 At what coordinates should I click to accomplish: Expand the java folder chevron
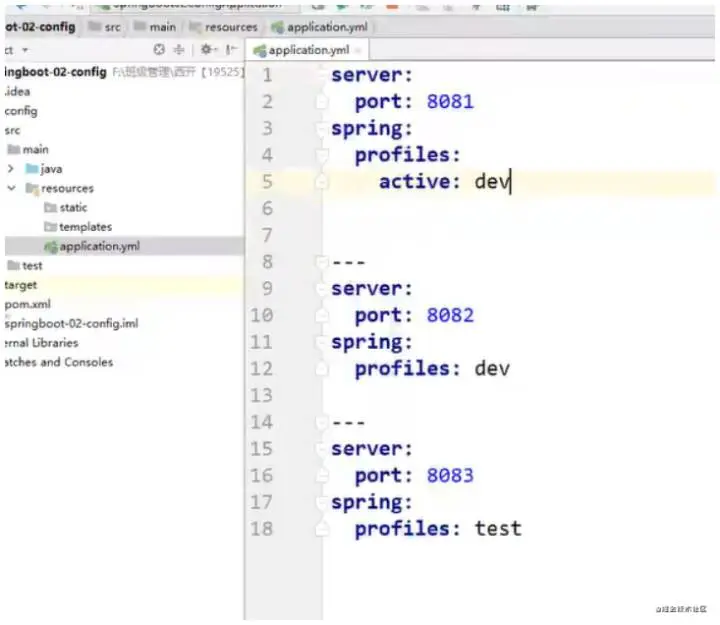tap(11, 169)
